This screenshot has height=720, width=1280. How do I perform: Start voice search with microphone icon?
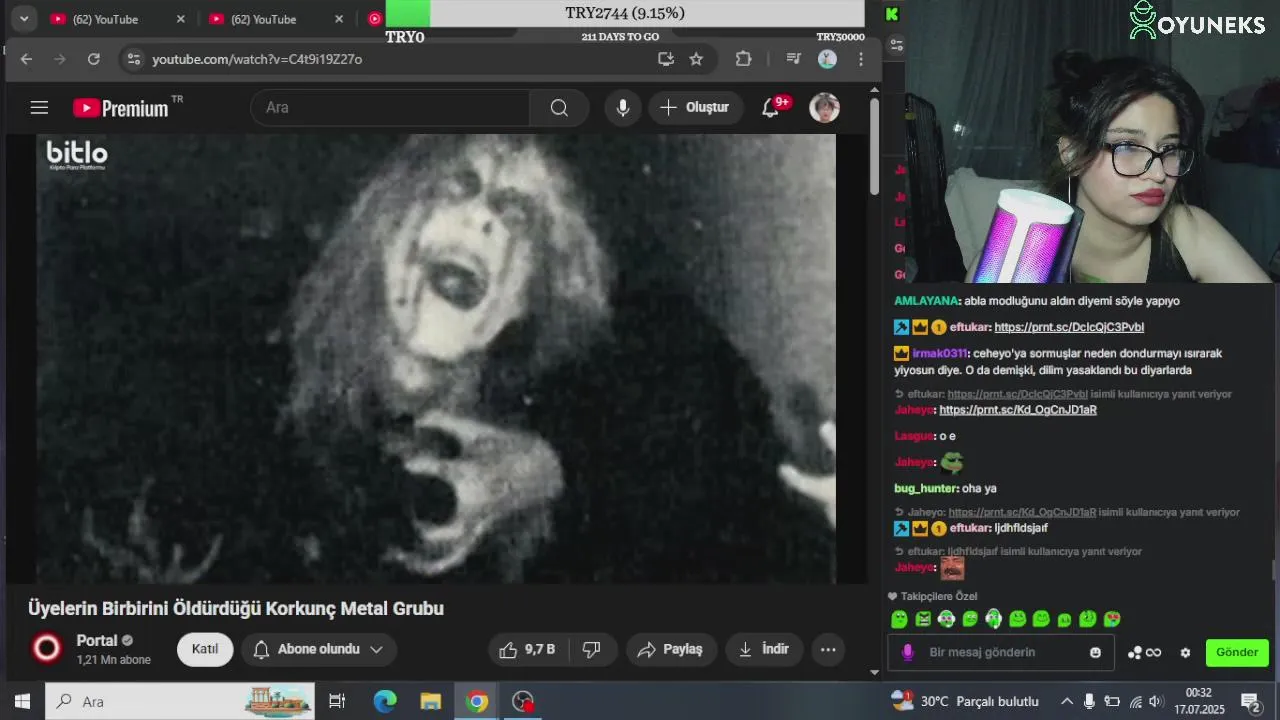(x=623, y=108)
